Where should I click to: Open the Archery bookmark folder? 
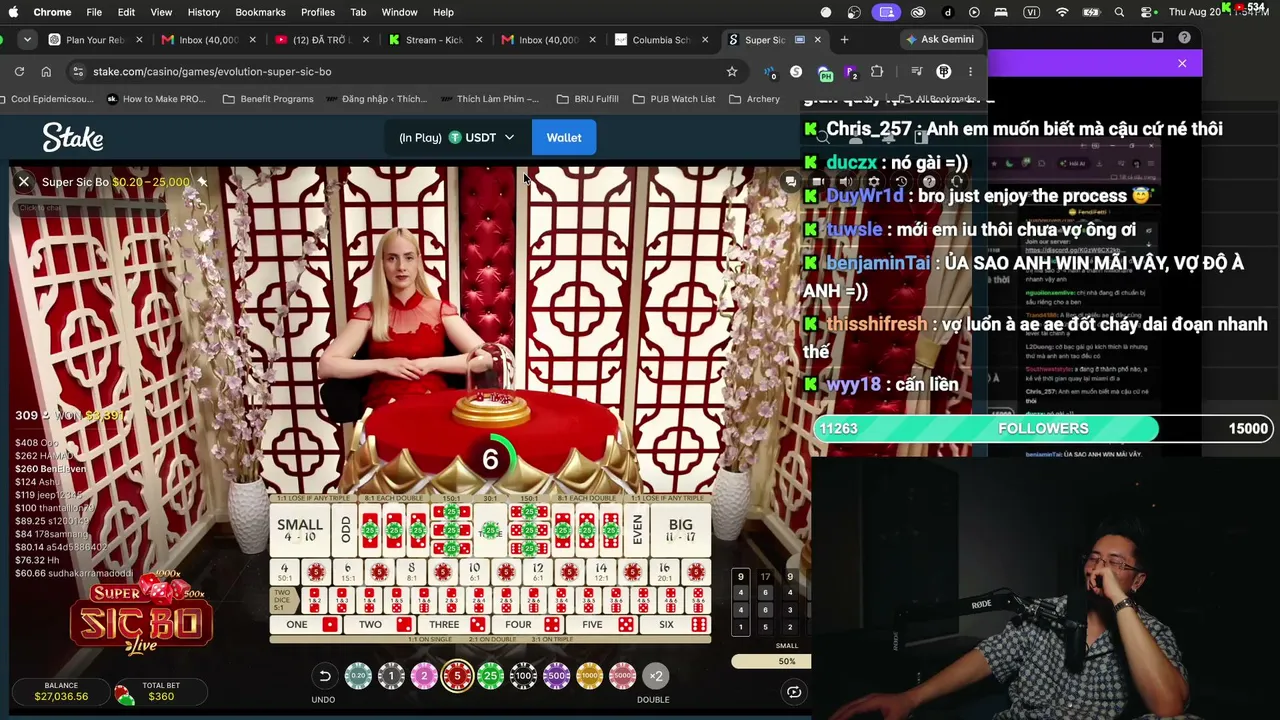pyautogui.click(x=755, y=99)
